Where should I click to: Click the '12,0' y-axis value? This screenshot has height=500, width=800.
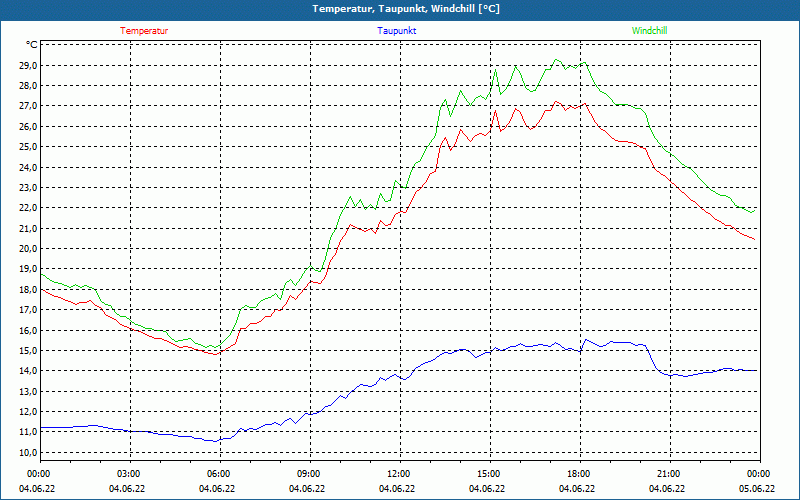(x=28, y=412)
